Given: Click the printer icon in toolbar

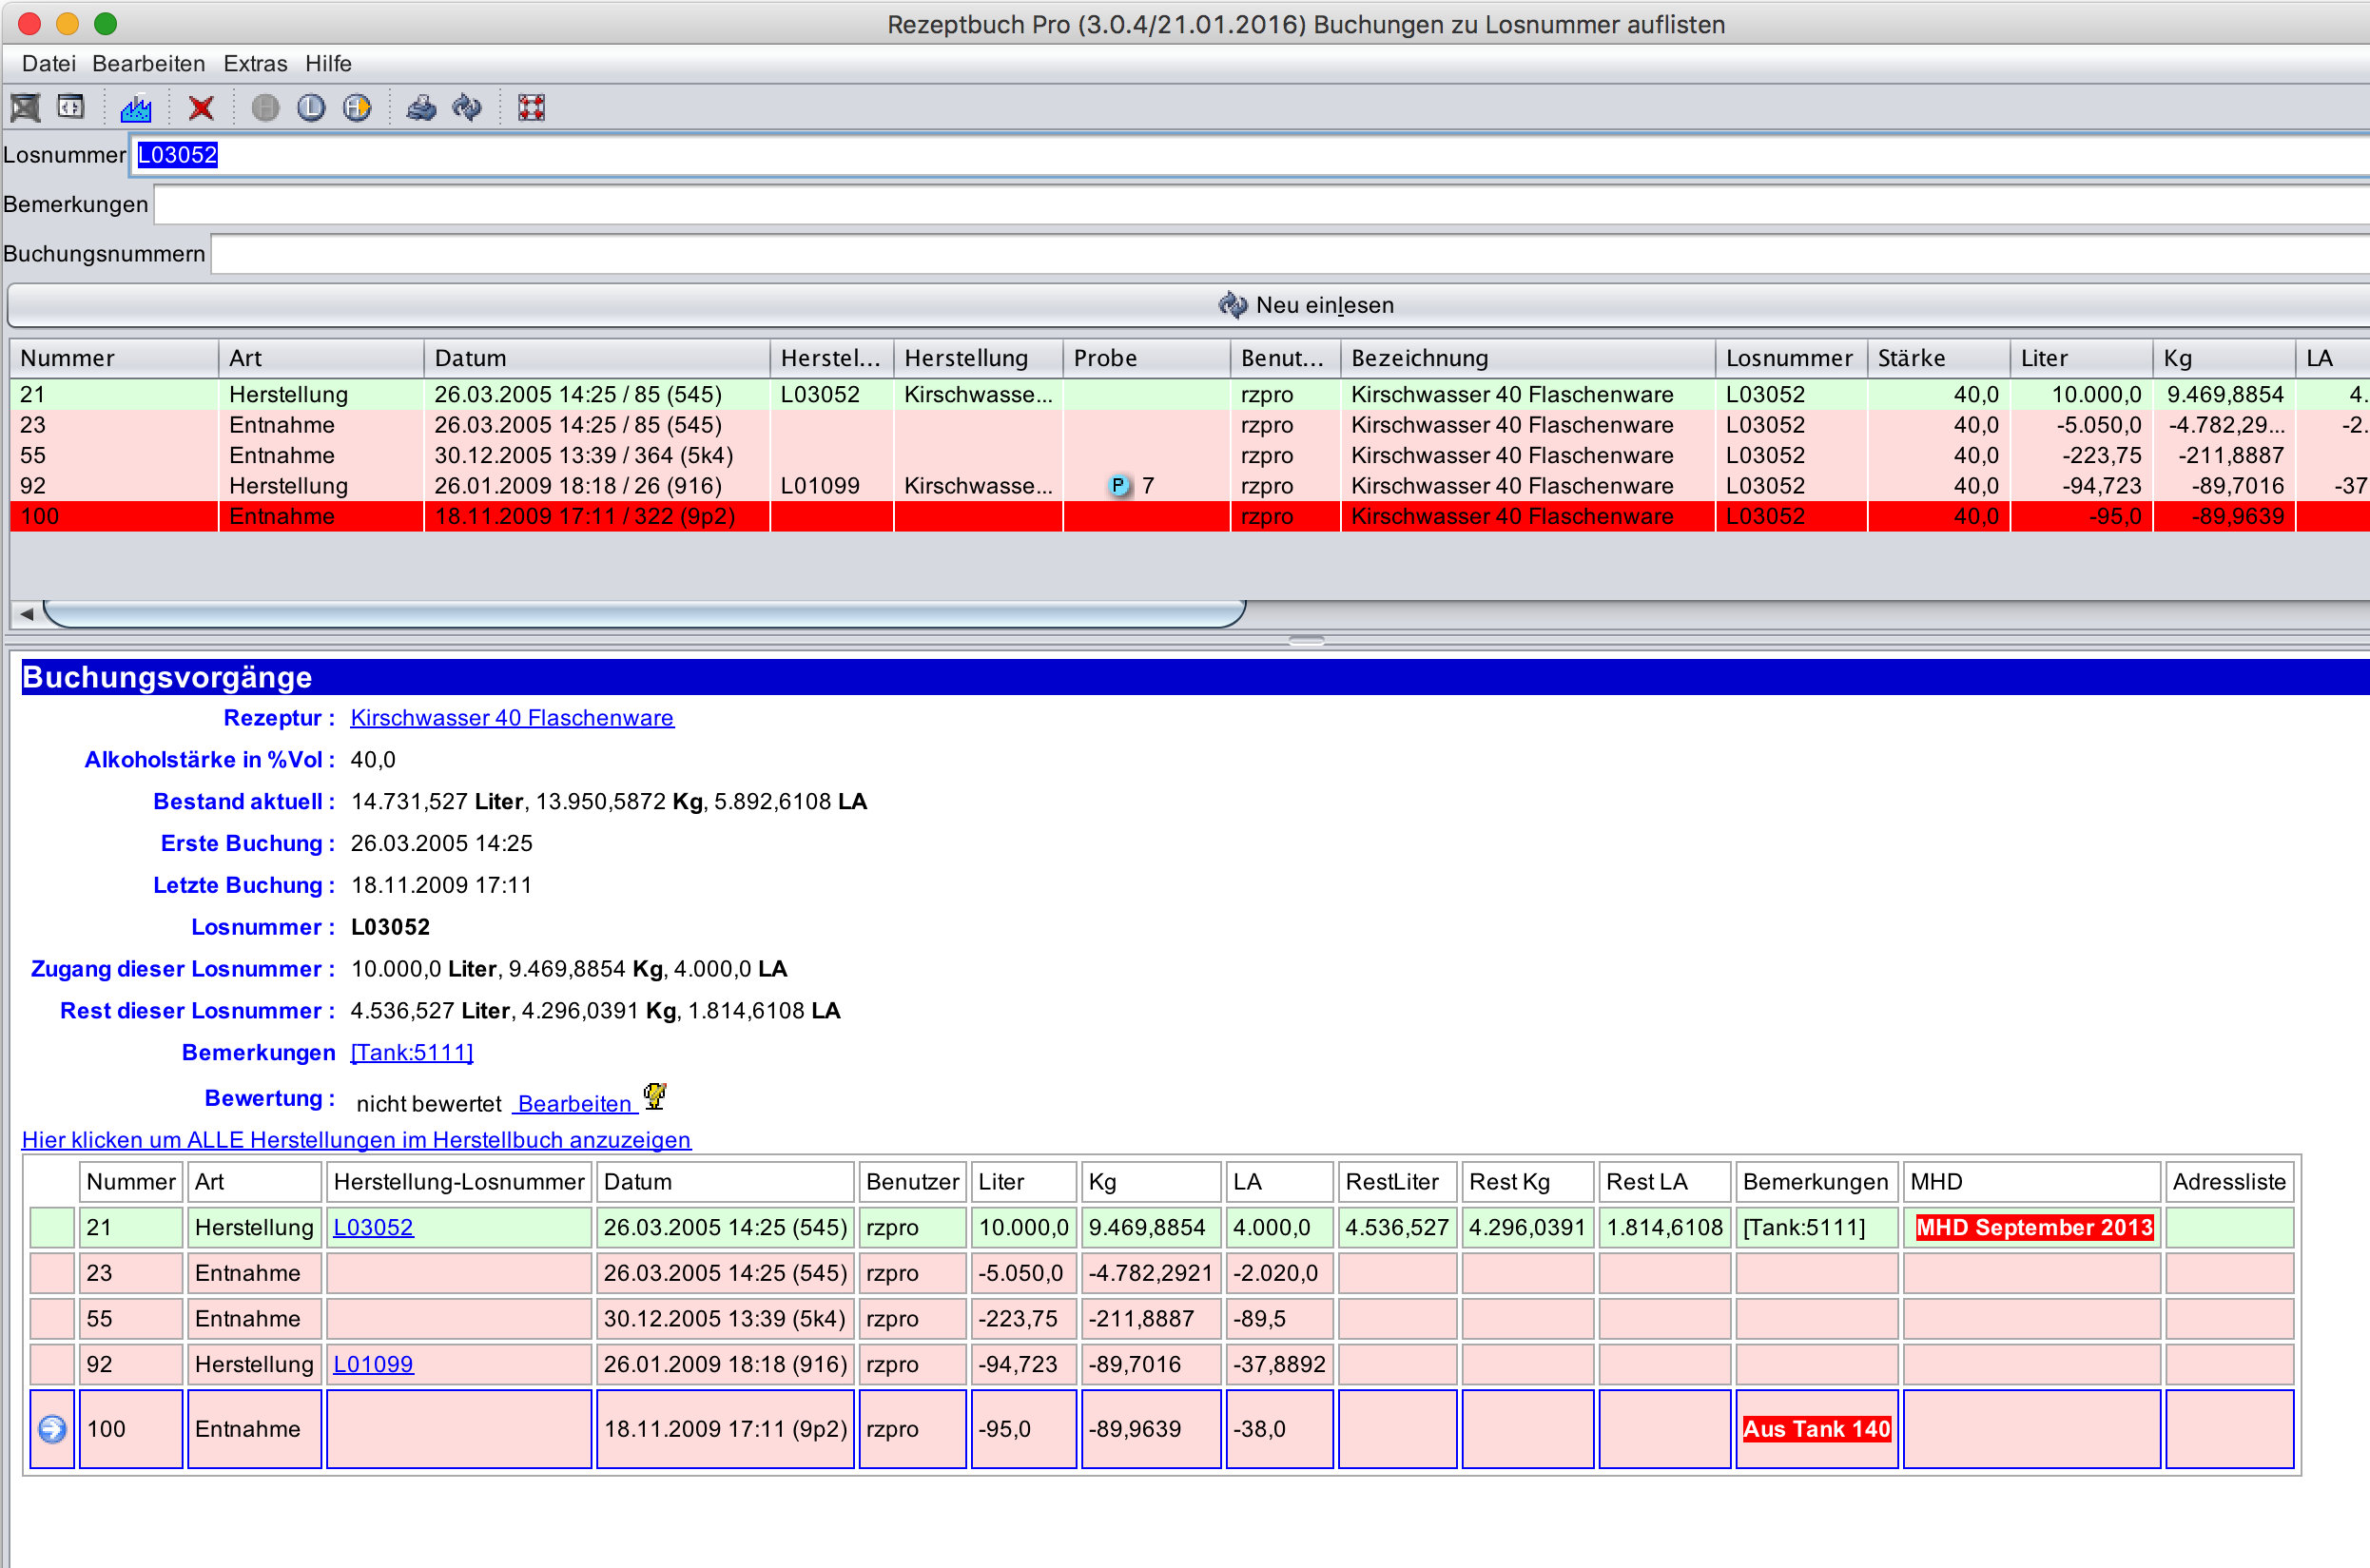Looking at the screenshot, I should [421, 108].
